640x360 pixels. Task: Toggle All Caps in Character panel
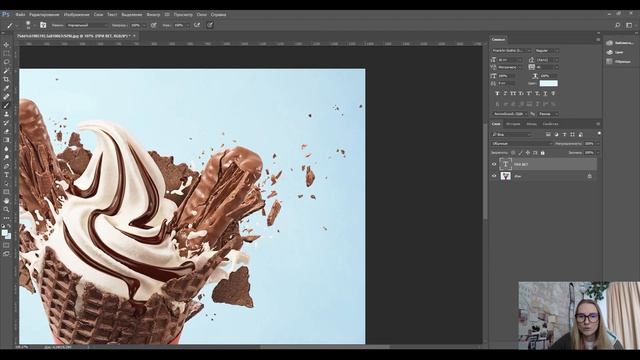pyautogui.click(x=513, y=93)
